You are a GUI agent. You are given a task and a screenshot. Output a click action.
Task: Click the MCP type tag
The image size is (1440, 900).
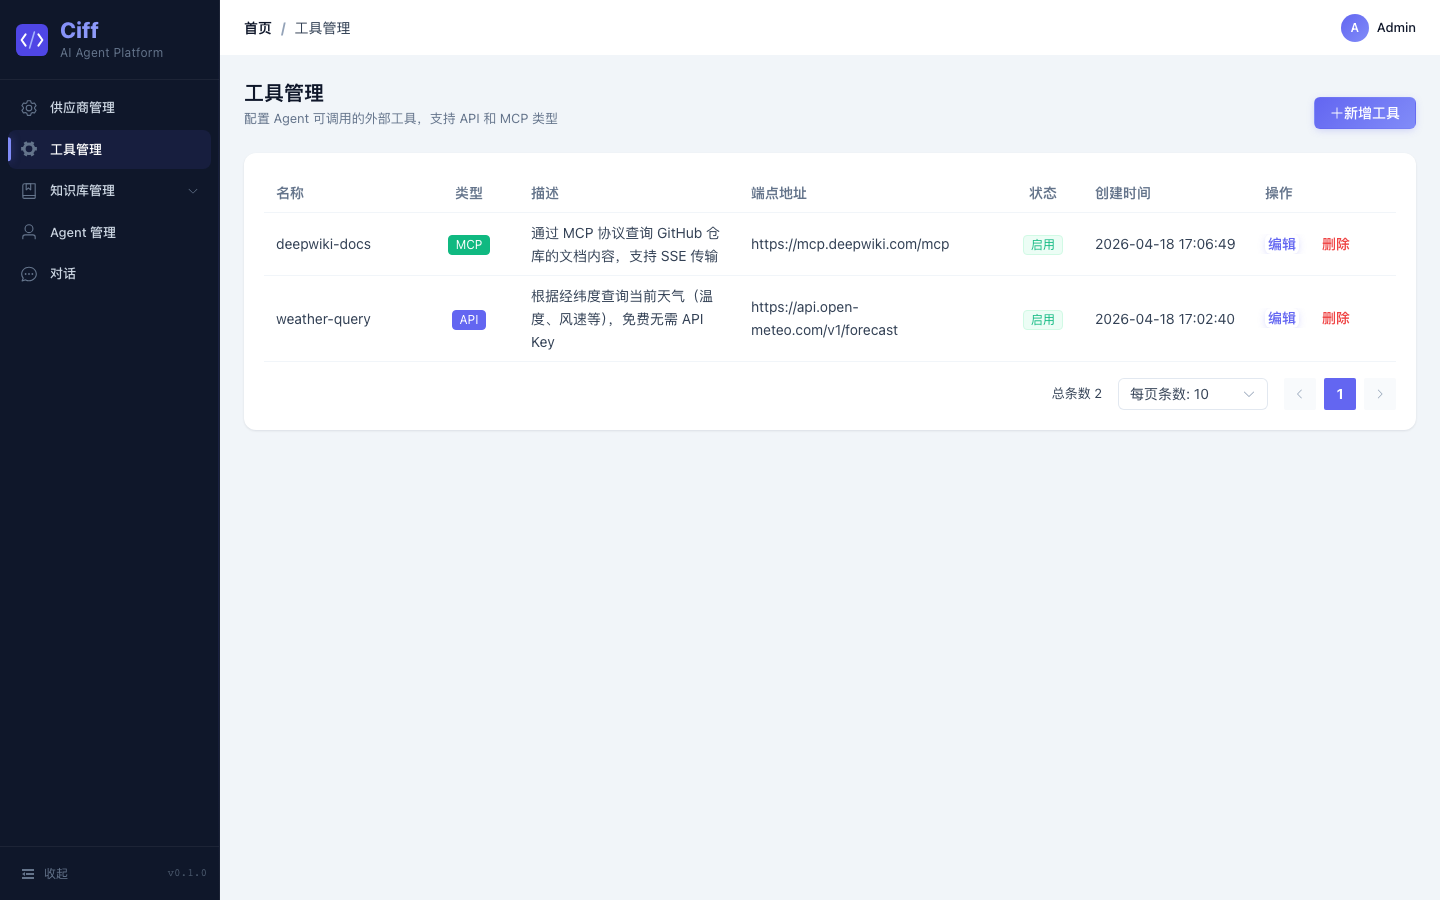tap(469, 245)
